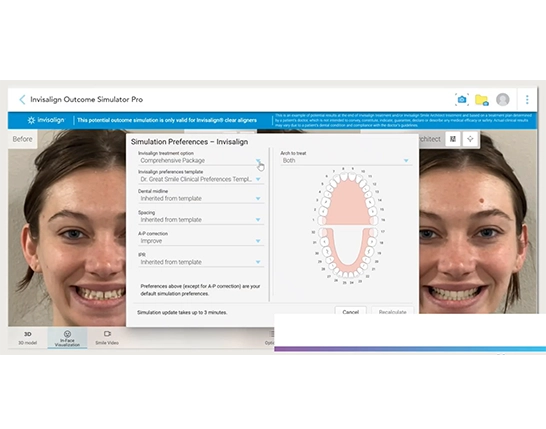The width and height of the screenshot is (546, 429).
Task: Open the Invisalign preferences template dropdown
Action: [201, 179]
